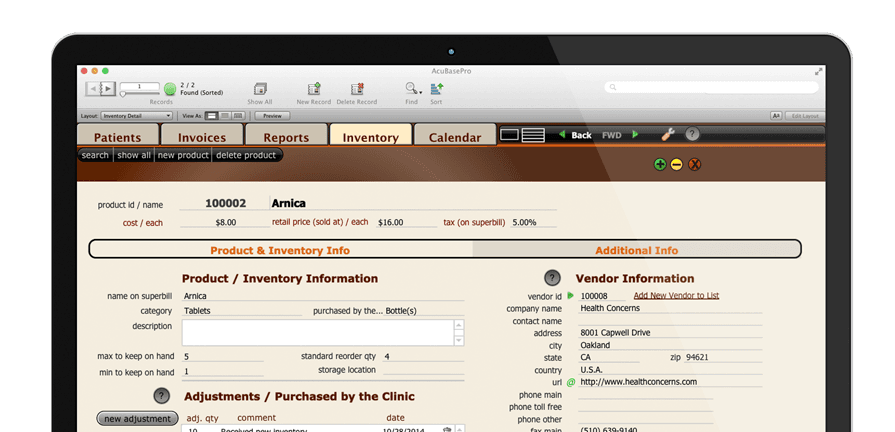Click the show all button
Screen dimensions: 895x432
pos(134,155)
